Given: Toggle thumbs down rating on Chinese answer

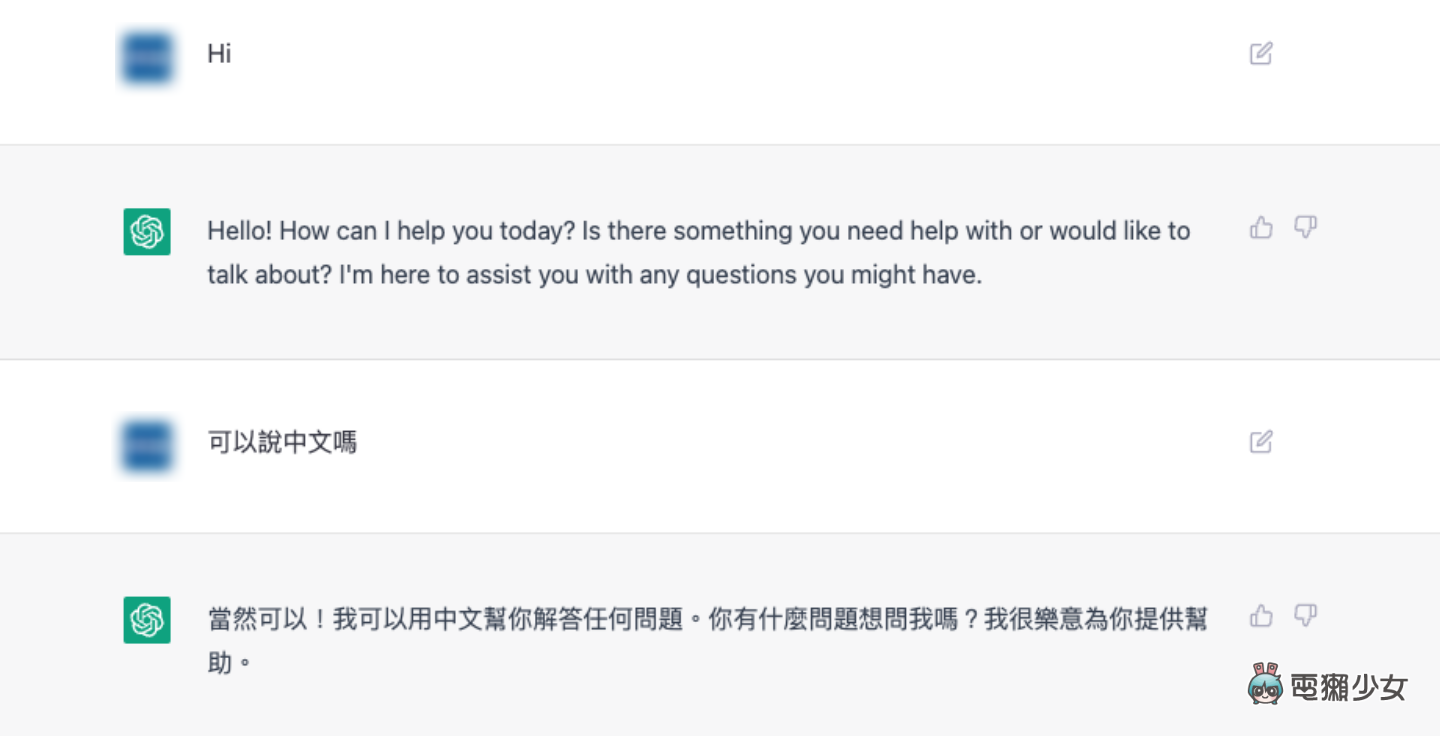Looking at the screenshot, I should pyautogui.click(x=1307, y=617).
